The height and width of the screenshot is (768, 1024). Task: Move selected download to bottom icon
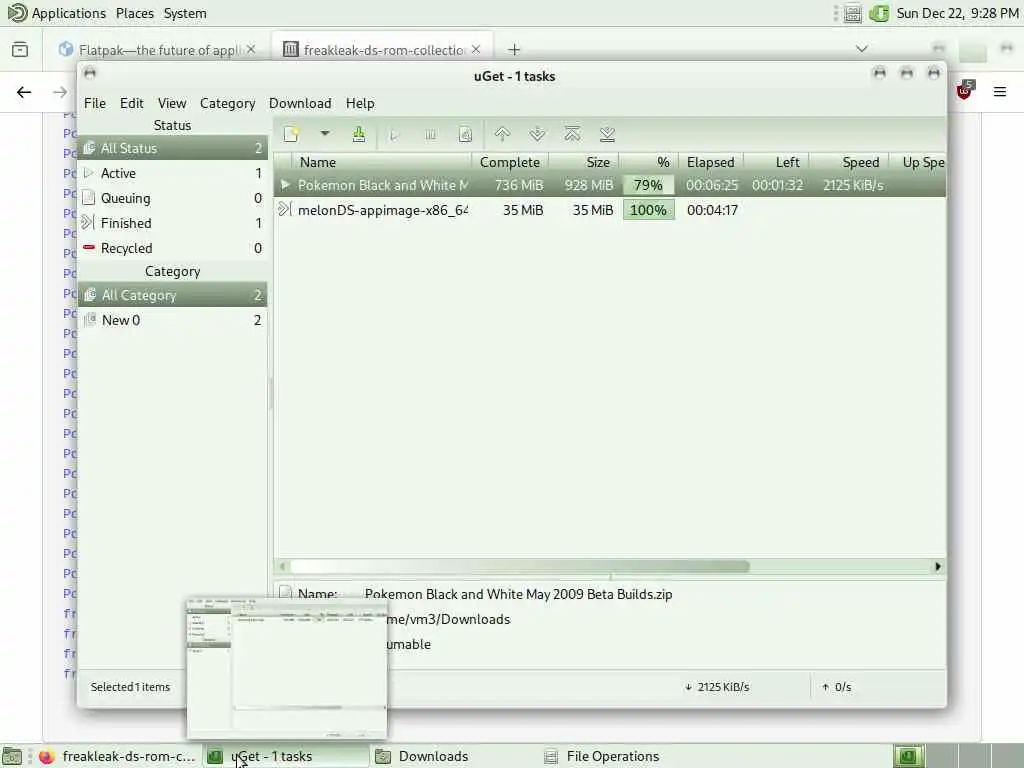pos(607,135)
